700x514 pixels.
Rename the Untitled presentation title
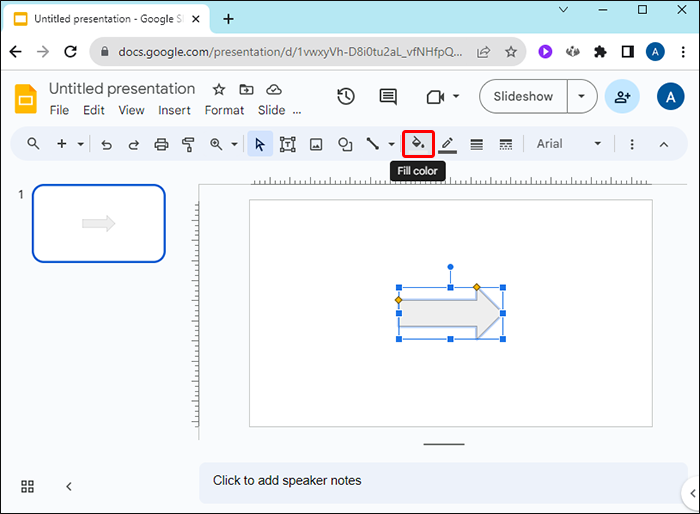122,89
